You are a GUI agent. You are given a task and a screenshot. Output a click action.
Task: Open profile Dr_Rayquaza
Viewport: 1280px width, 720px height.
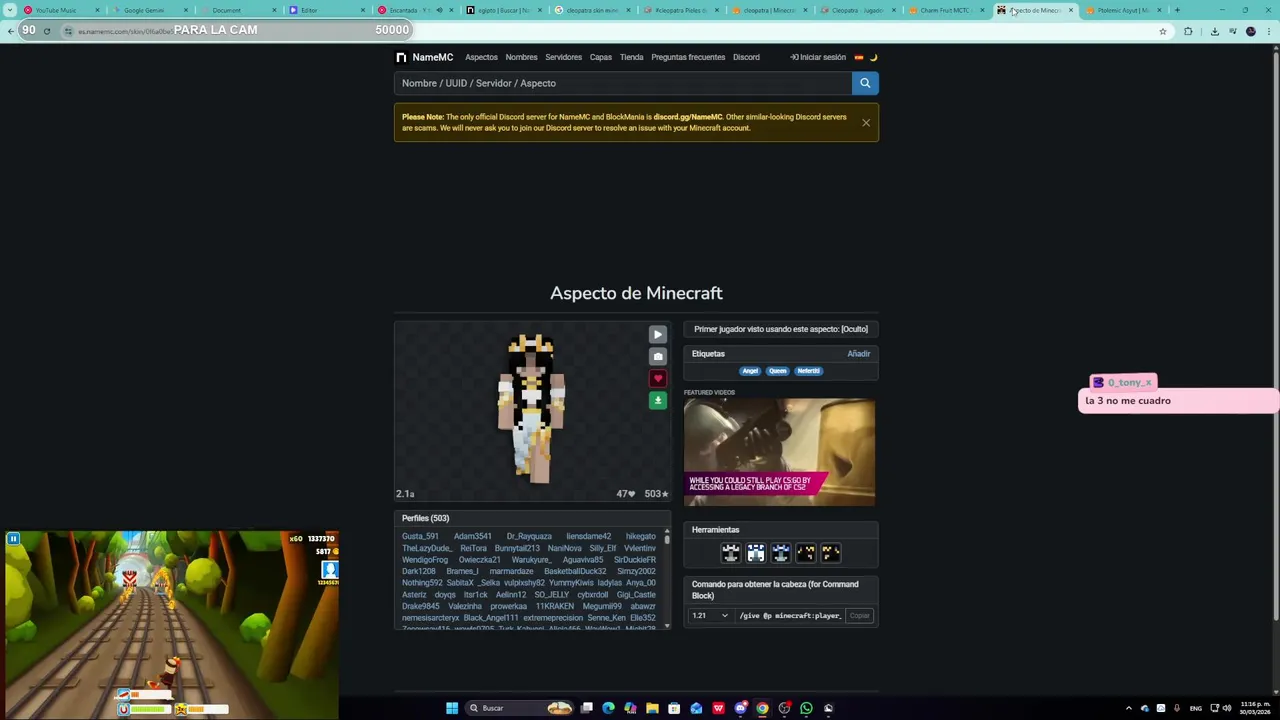tap(529, 537)
